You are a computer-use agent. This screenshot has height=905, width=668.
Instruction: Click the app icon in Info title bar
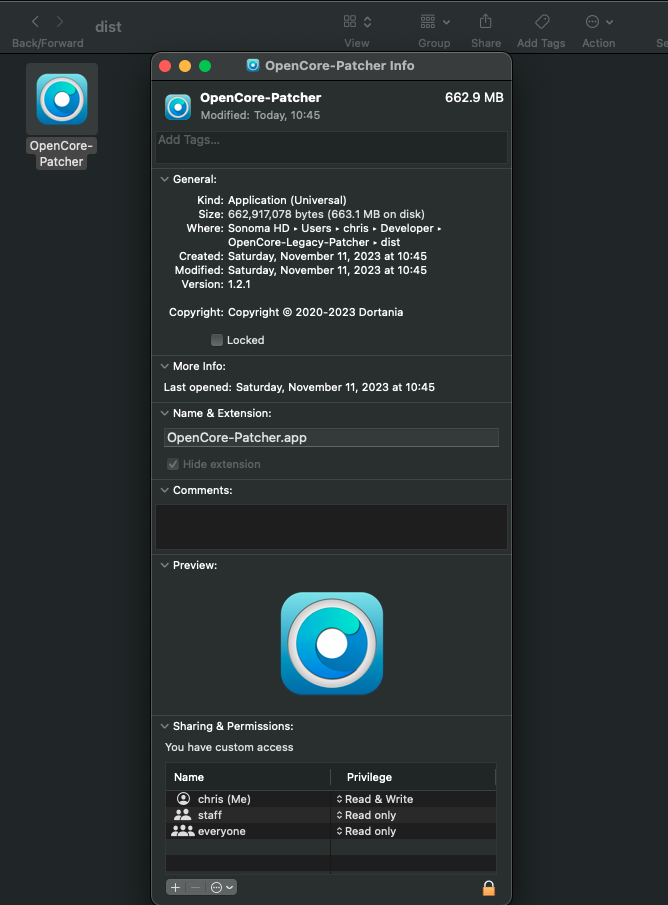pos(253,65)
